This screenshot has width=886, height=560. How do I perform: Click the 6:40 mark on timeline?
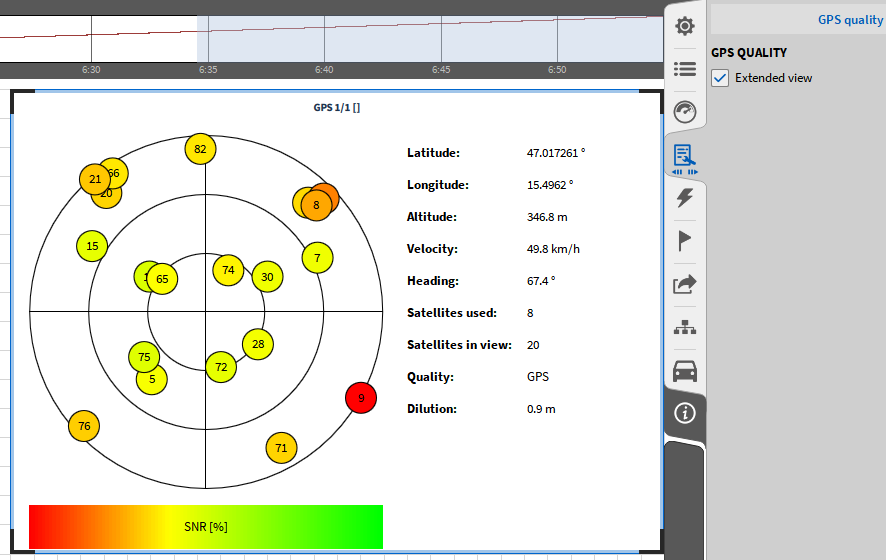tap(324, 70)
